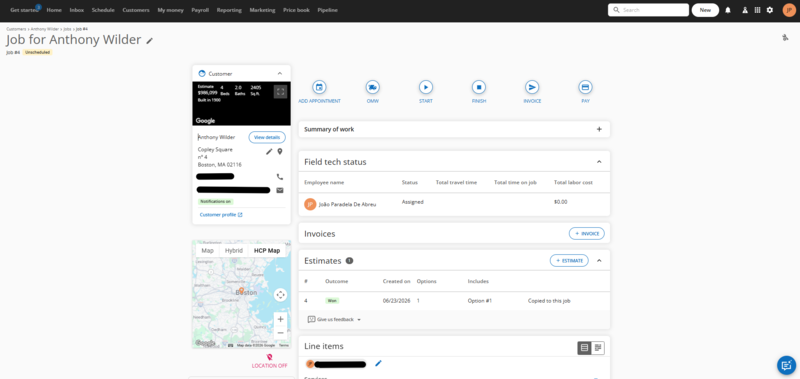
Task: Click the New button
Action: 705,10
